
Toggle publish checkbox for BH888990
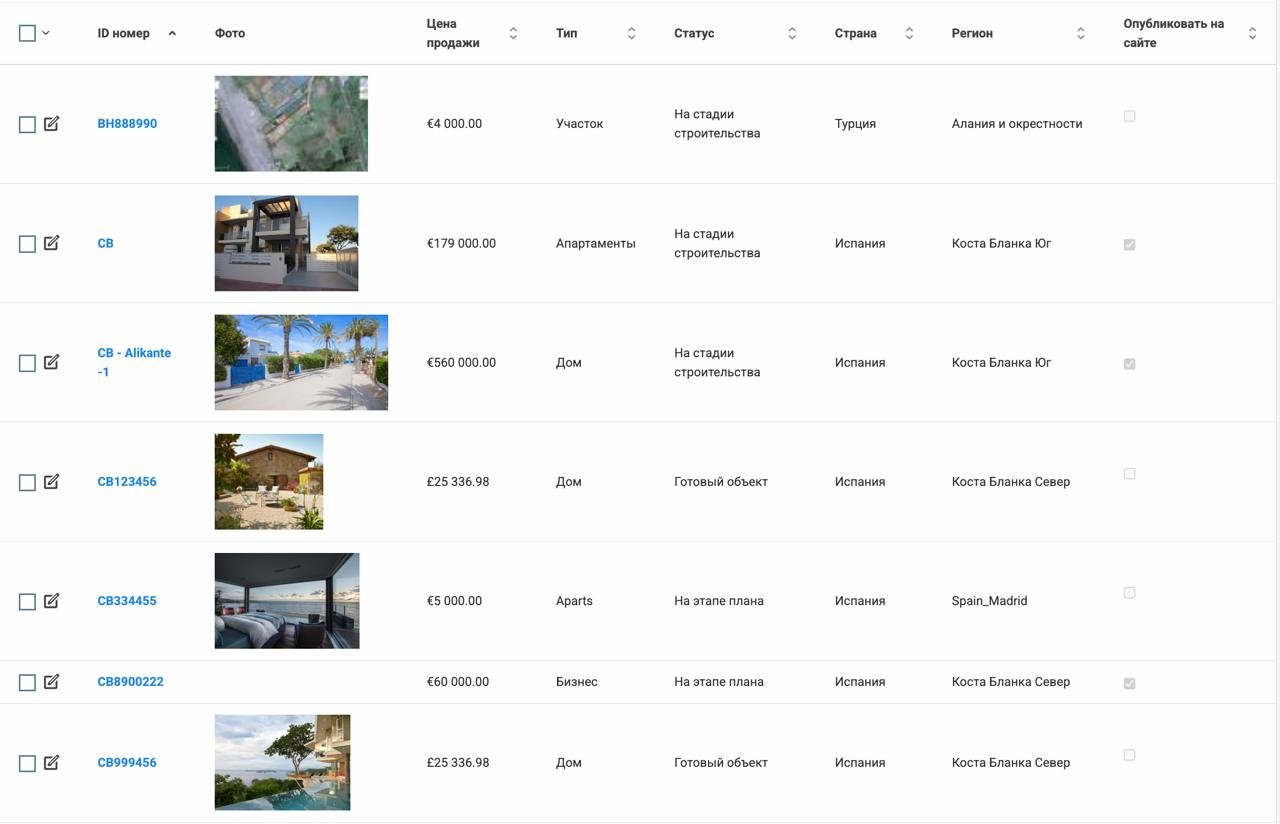(x=1129, y=116)
